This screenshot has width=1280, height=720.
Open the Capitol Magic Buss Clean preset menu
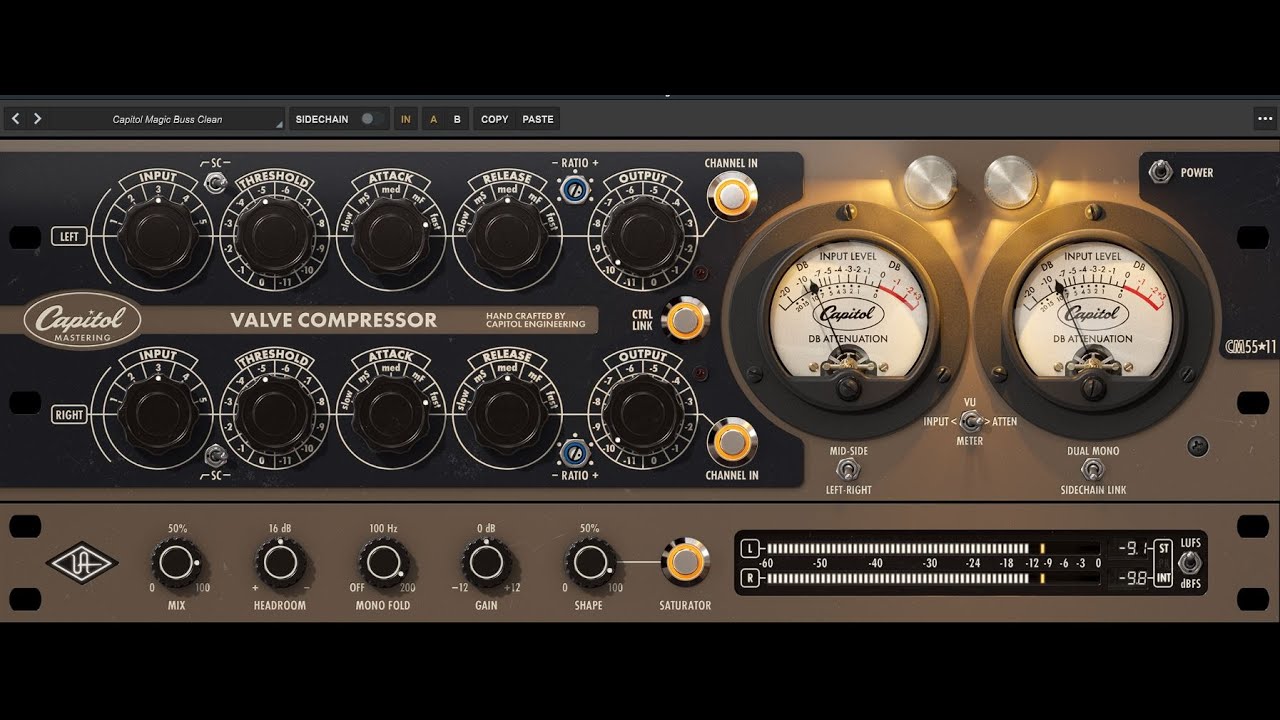pyautogui.click(x=167, y=119)
